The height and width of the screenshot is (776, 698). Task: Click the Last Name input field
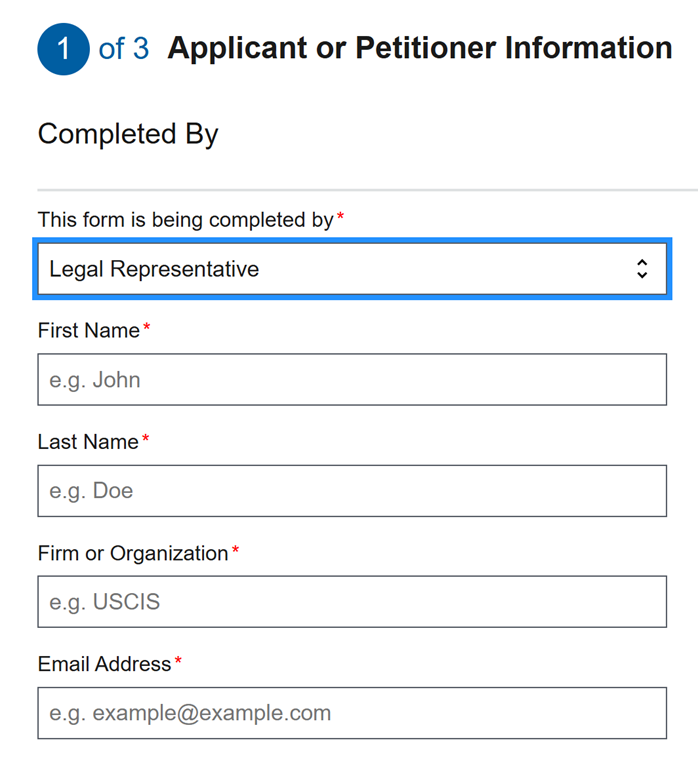click(x=352, y=491)
